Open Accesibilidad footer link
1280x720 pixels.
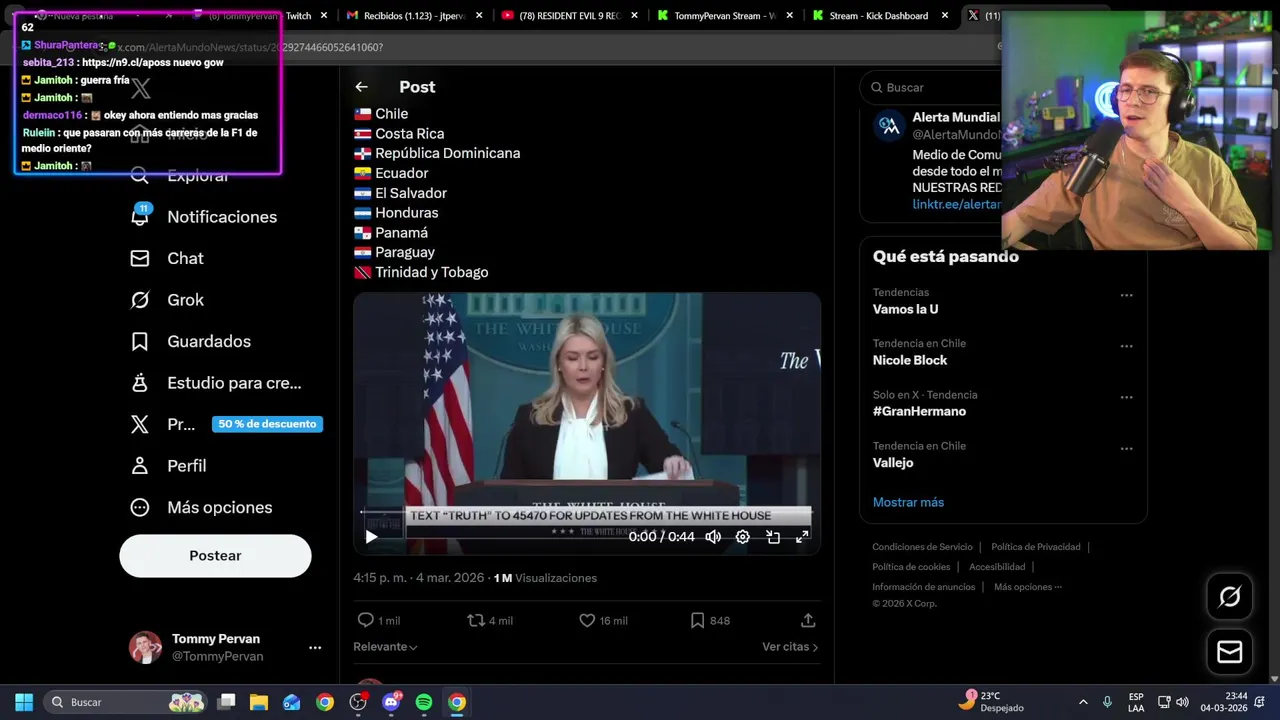[x=997, y=567]
